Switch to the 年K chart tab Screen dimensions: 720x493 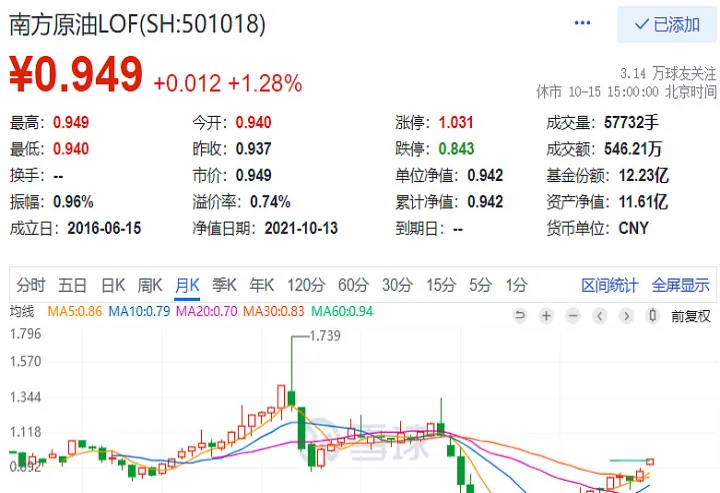(x=261, y=285)
